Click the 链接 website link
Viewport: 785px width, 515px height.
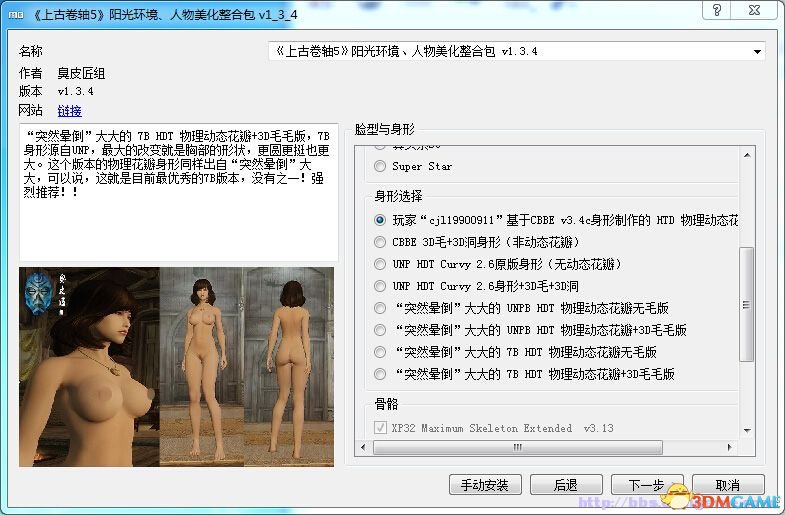pyautogui.click(x=69, y=111)
